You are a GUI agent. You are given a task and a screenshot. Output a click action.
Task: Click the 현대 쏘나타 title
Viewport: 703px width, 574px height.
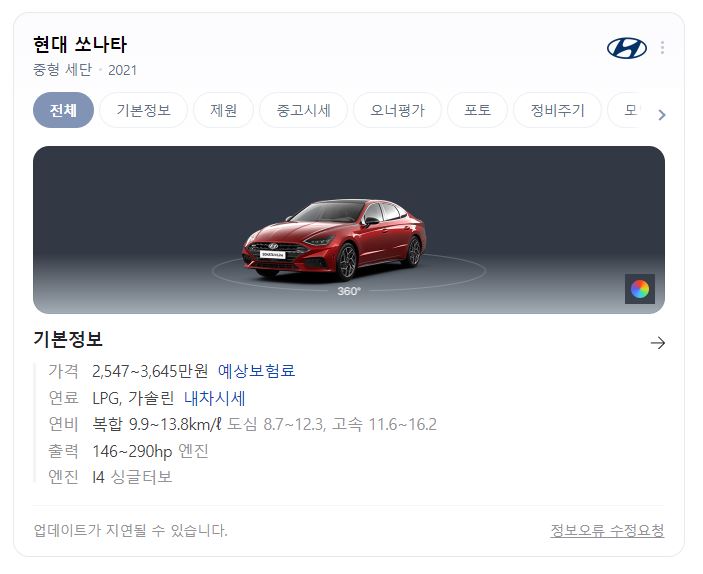[80, 44]
